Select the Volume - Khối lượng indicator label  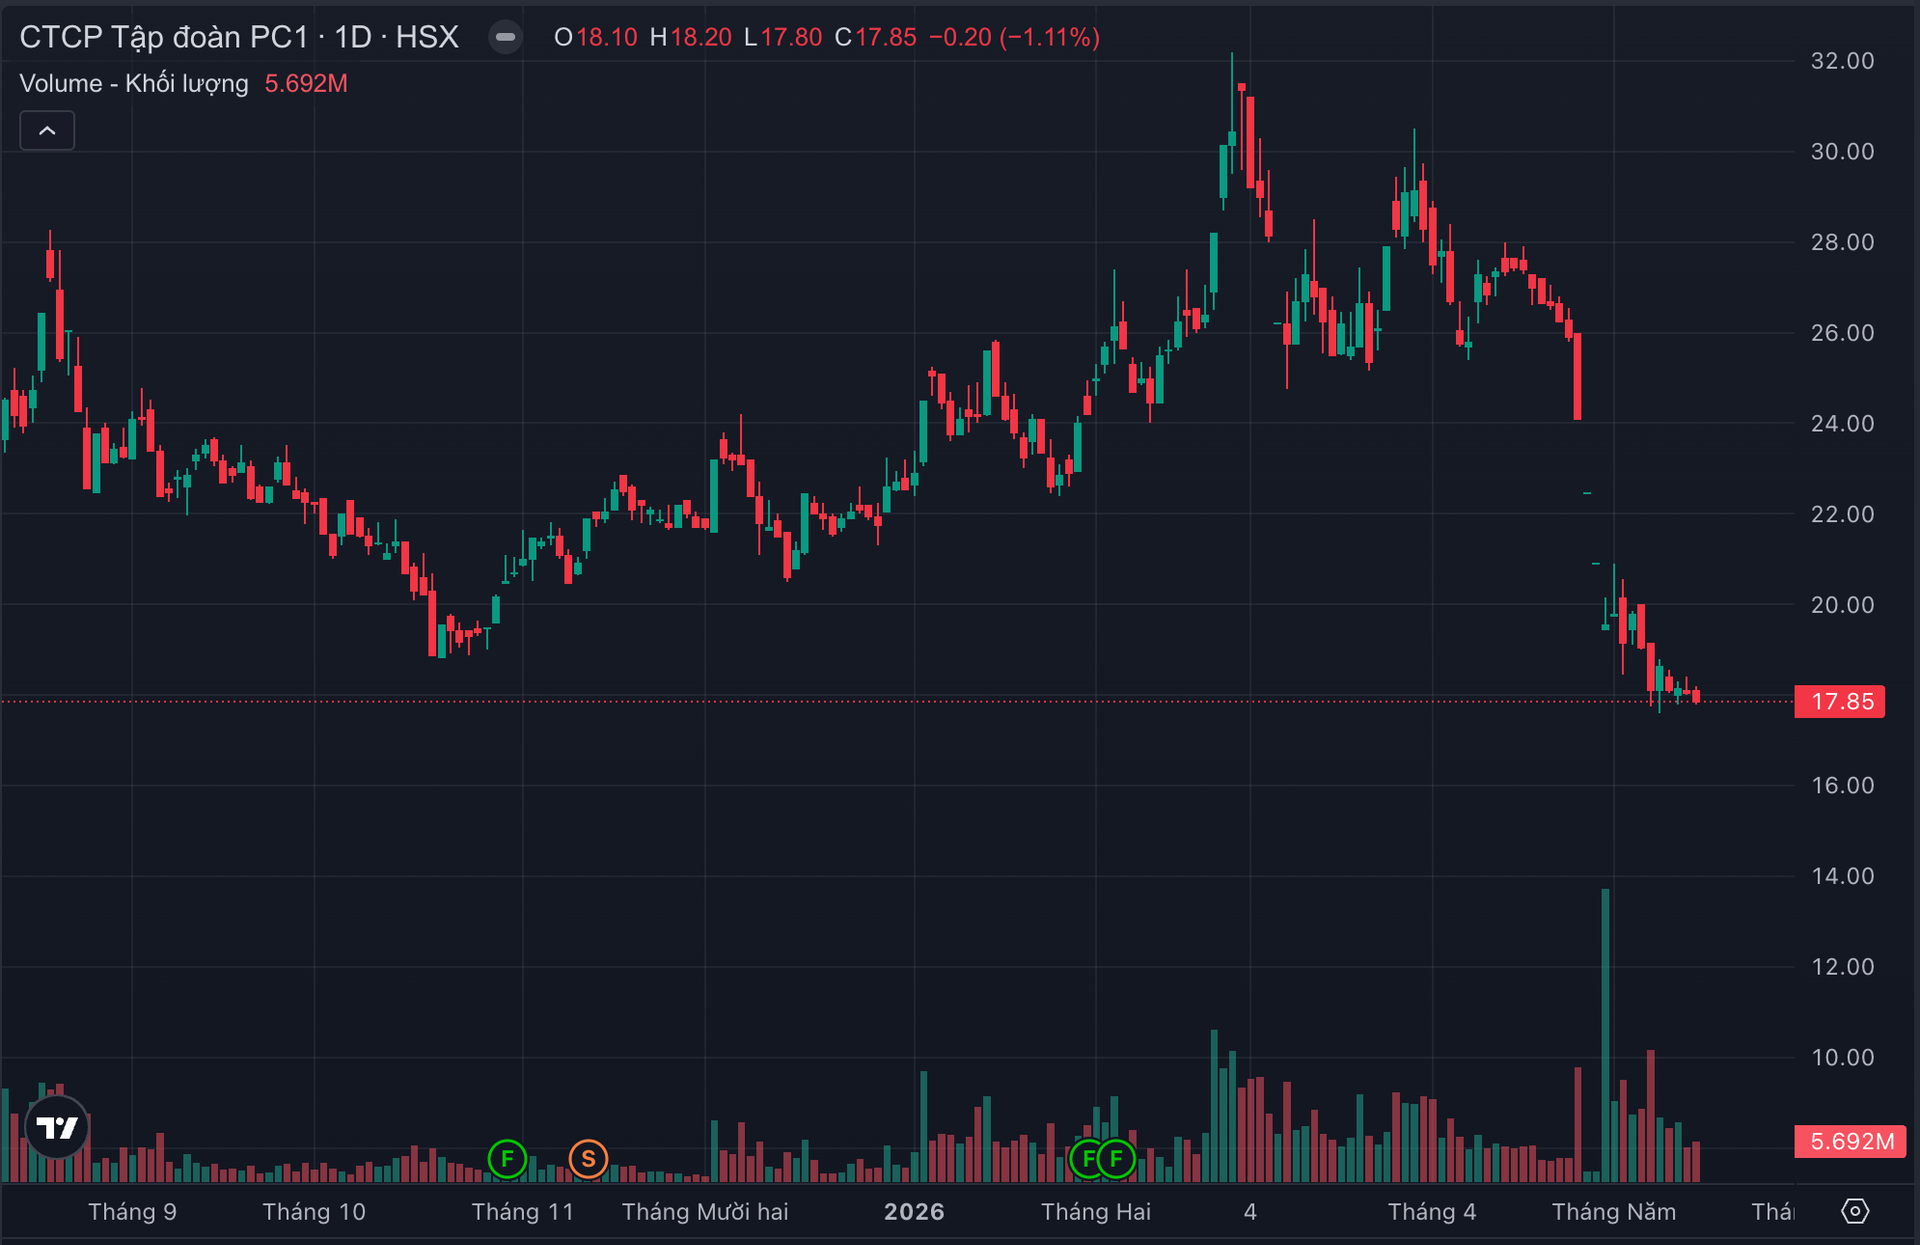pos(134,83)
